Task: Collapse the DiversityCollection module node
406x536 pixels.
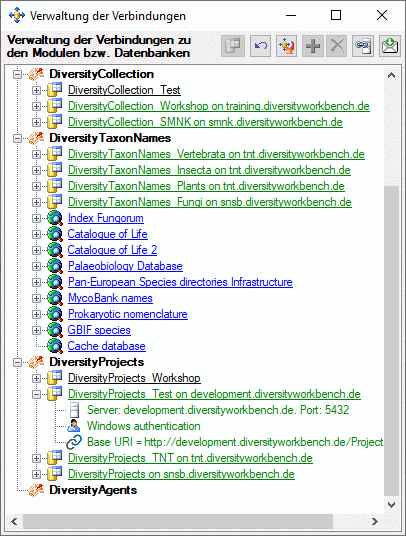Action: pos(17,74)
